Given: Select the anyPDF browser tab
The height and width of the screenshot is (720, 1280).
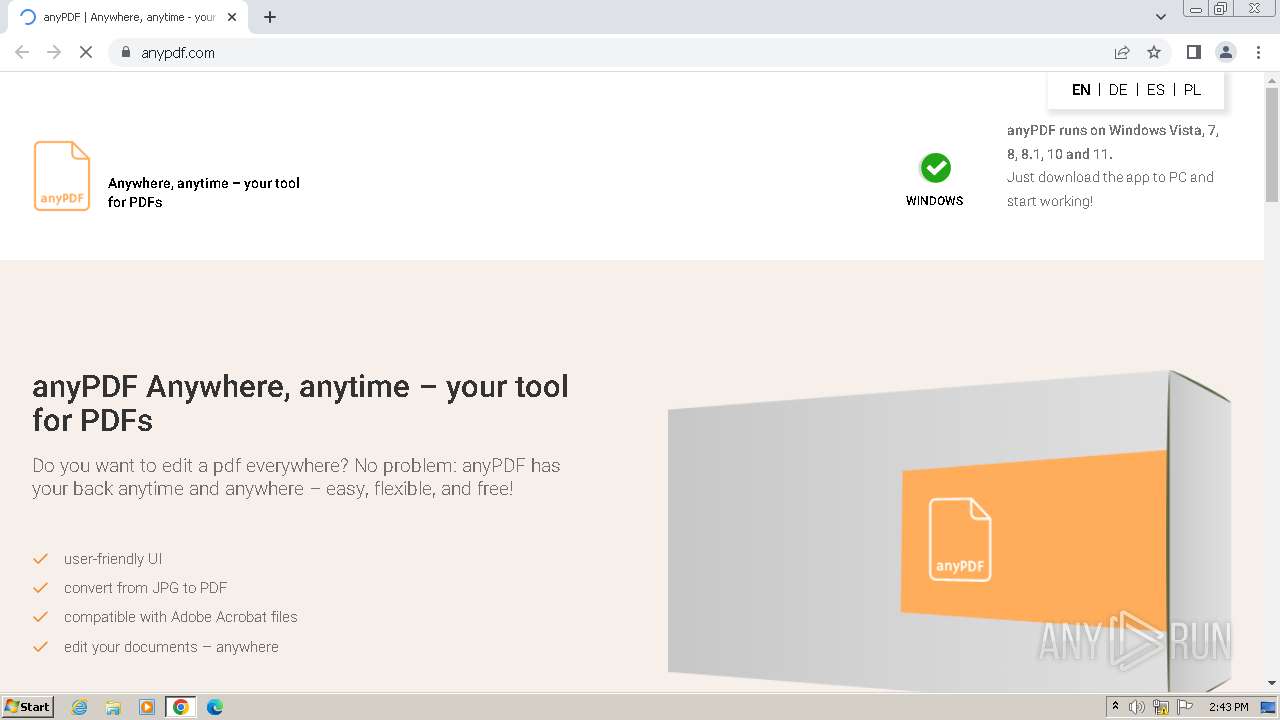Looking at the screenshot, I should click(128, 17).
